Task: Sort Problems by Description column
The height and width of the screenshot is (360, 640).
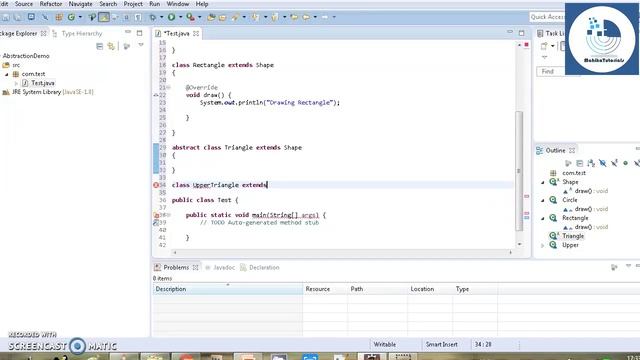Action: click(x=228, y=289)
